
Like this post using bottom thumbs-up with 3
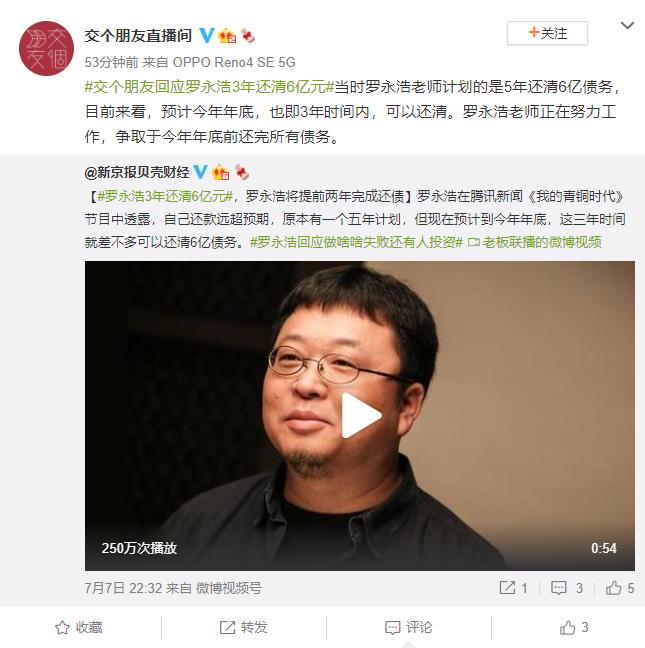[x=574, y=627]
